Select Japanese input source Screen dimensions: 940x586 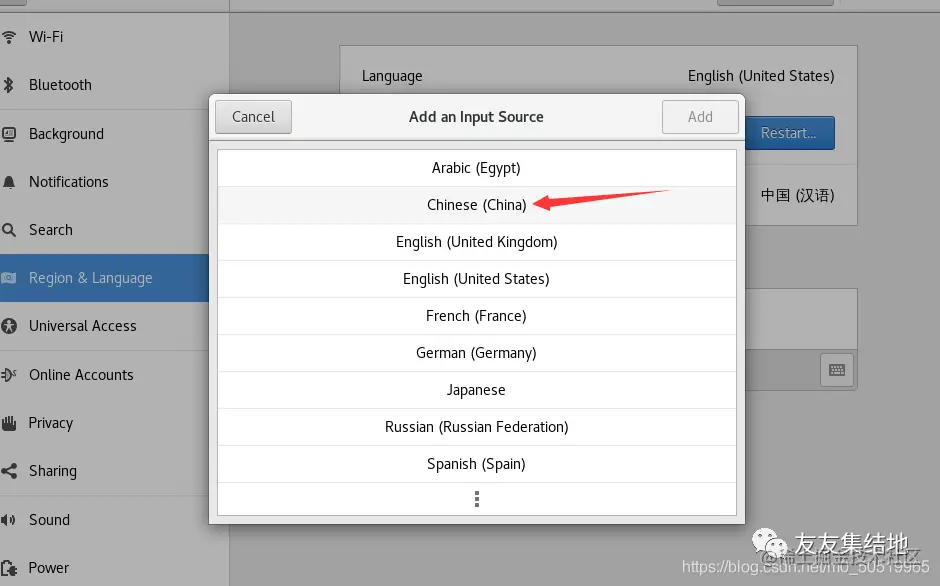click(x=477, y=390)
